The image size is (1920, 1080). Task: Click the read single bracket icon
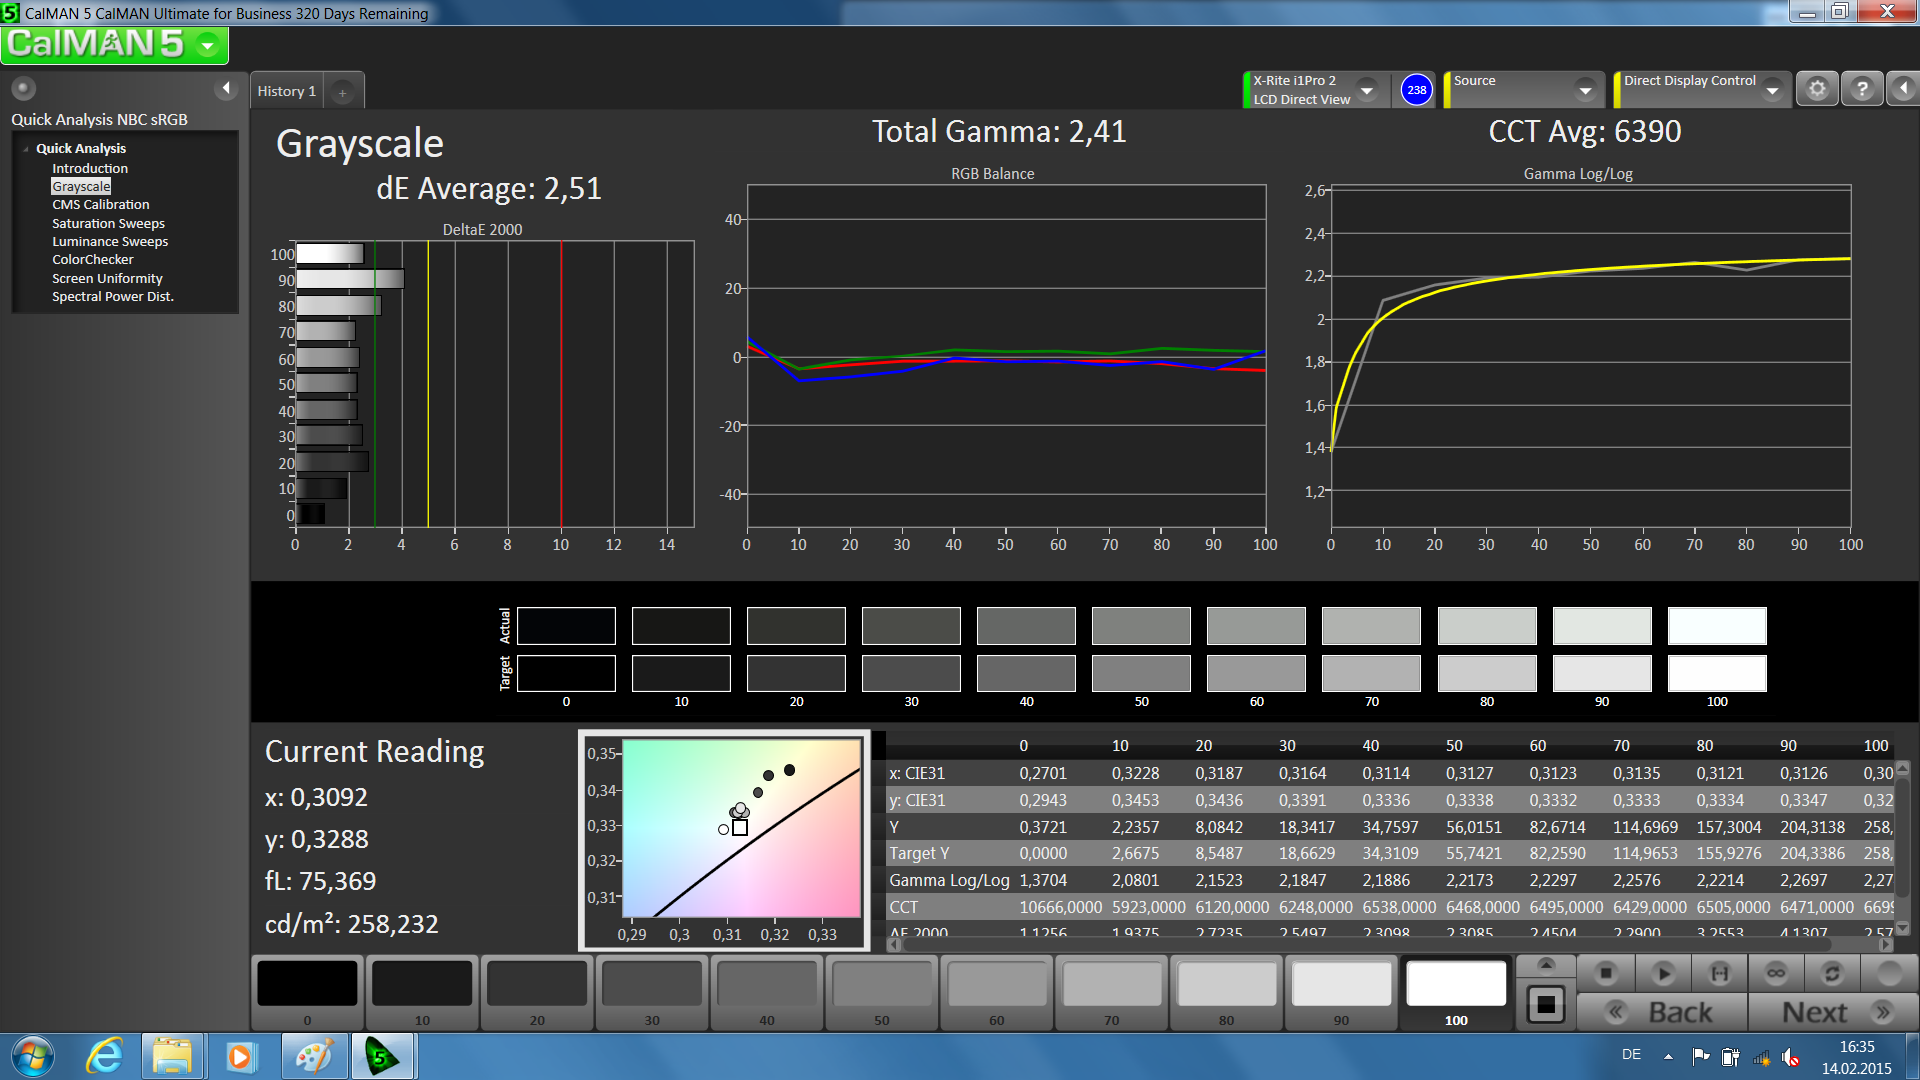pyautogui.click(x=1719, y=973)
